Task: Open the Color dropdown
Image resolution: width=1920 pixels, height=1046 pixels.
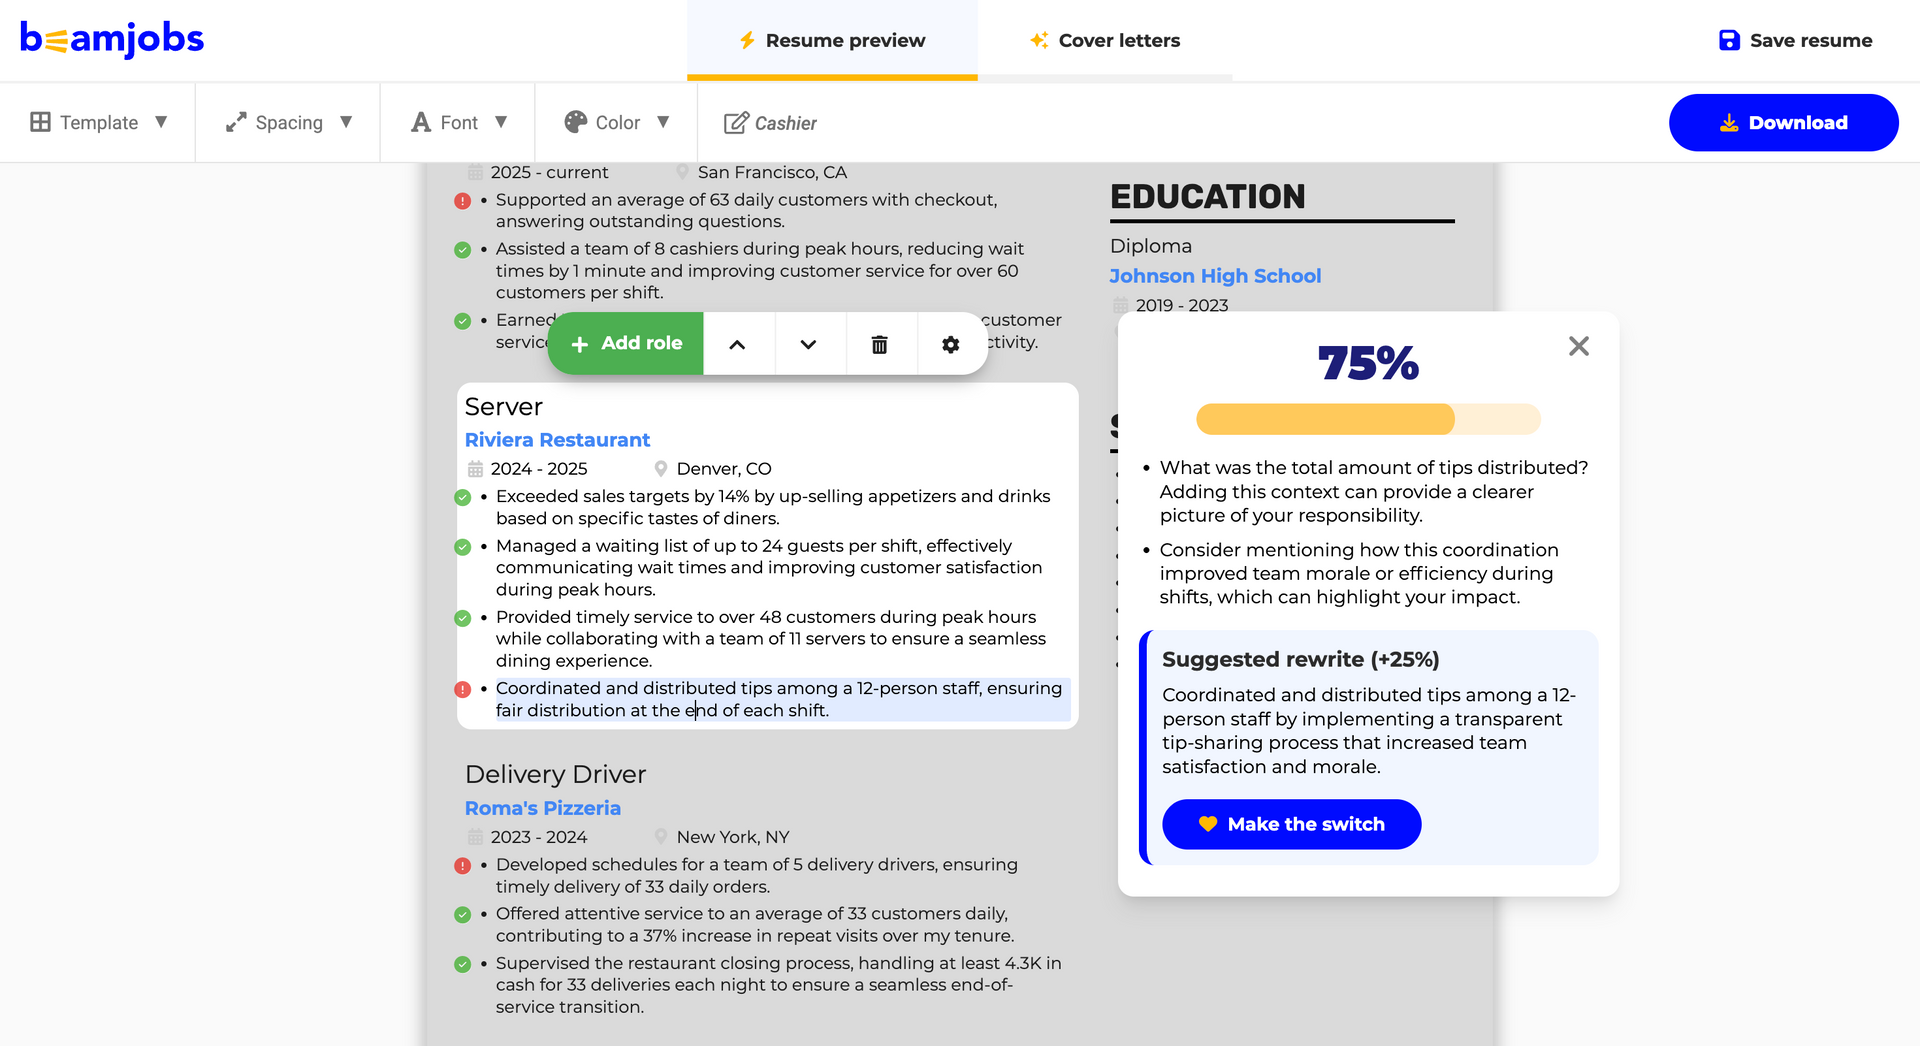Action: (617, 122)
